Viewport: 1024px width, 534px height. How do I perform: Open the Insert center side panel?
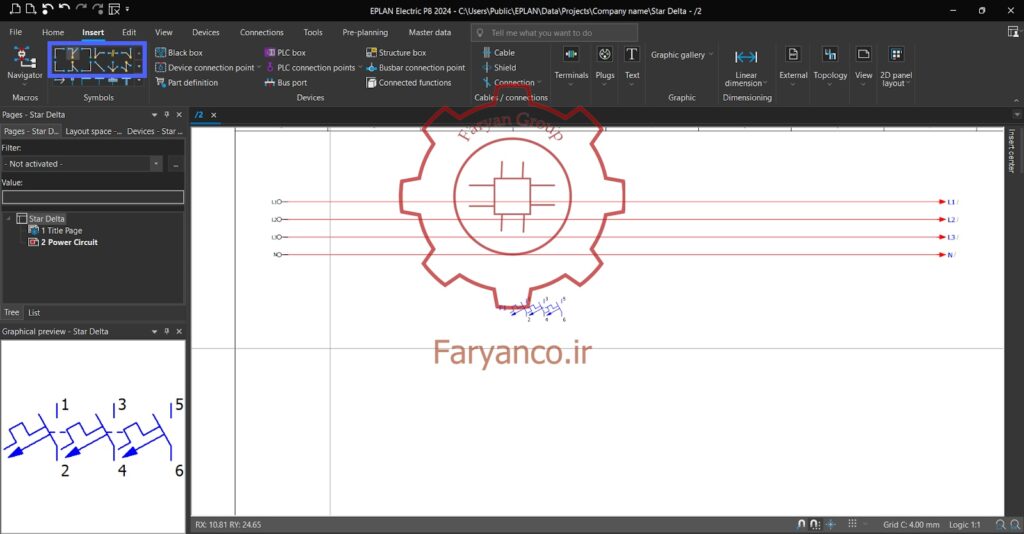(x=1012, y=150)
